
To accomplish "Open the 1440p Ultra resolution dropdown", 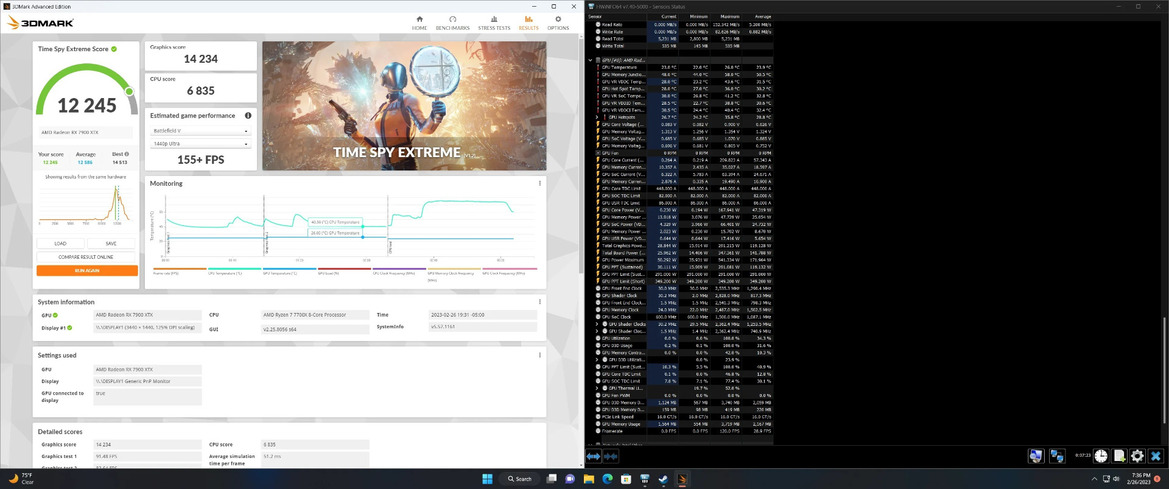I will pos(200,144).
